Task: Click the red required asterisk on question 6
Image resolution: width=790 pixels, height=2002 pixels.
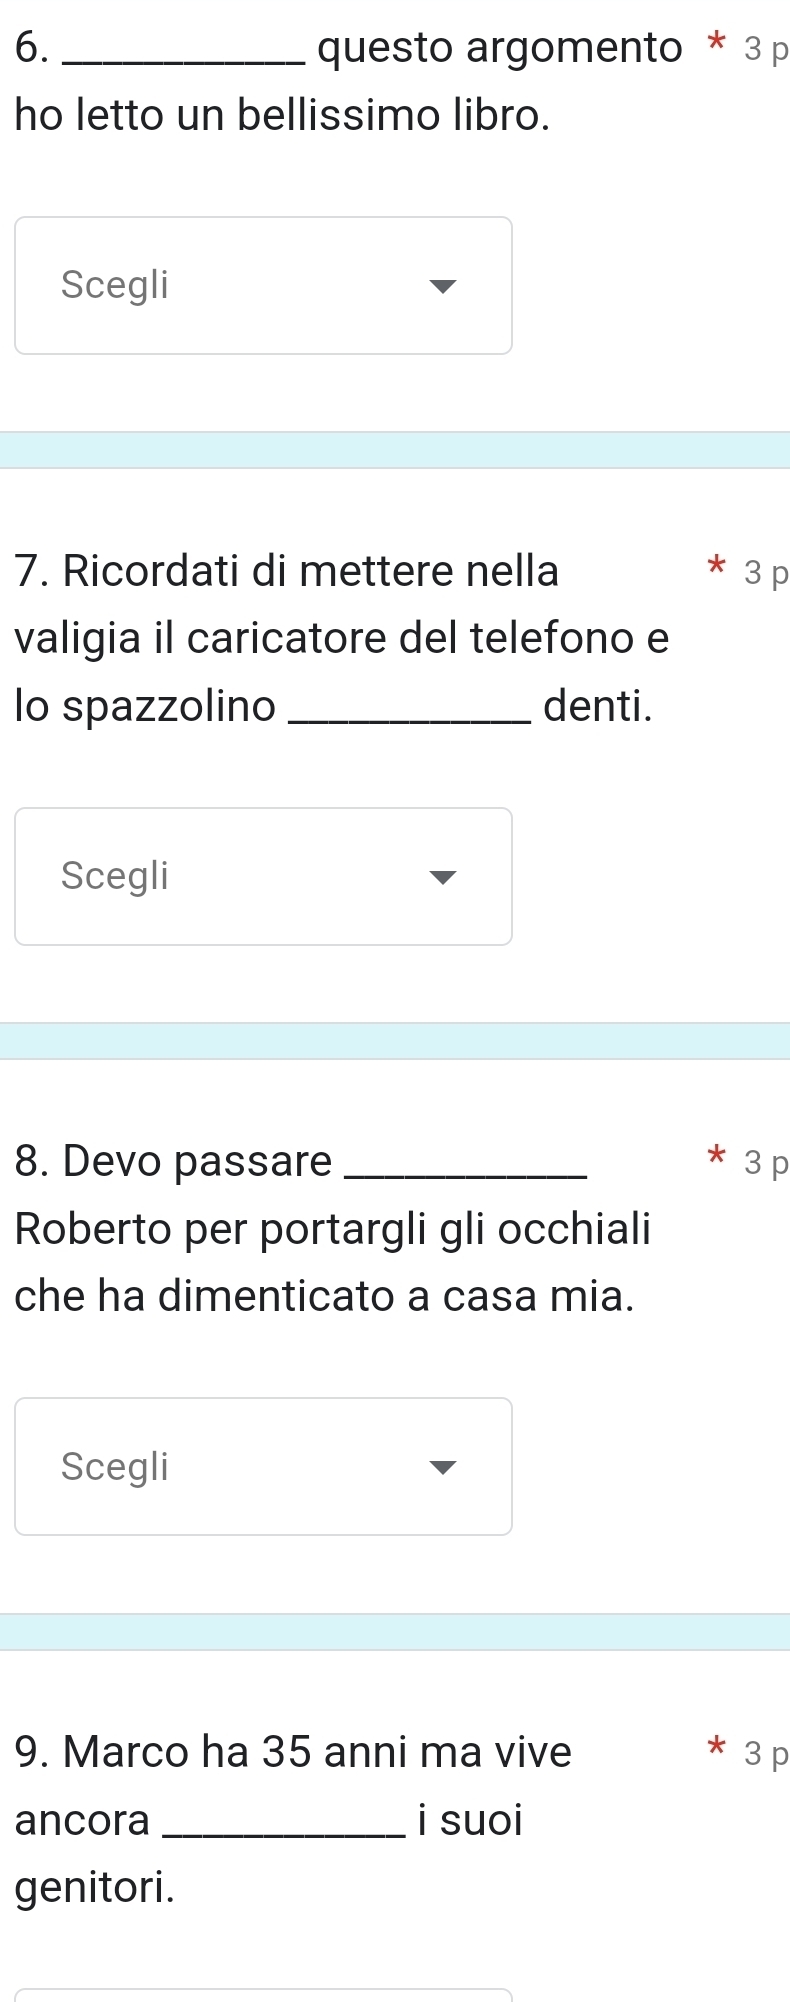Action: point(714,46)
